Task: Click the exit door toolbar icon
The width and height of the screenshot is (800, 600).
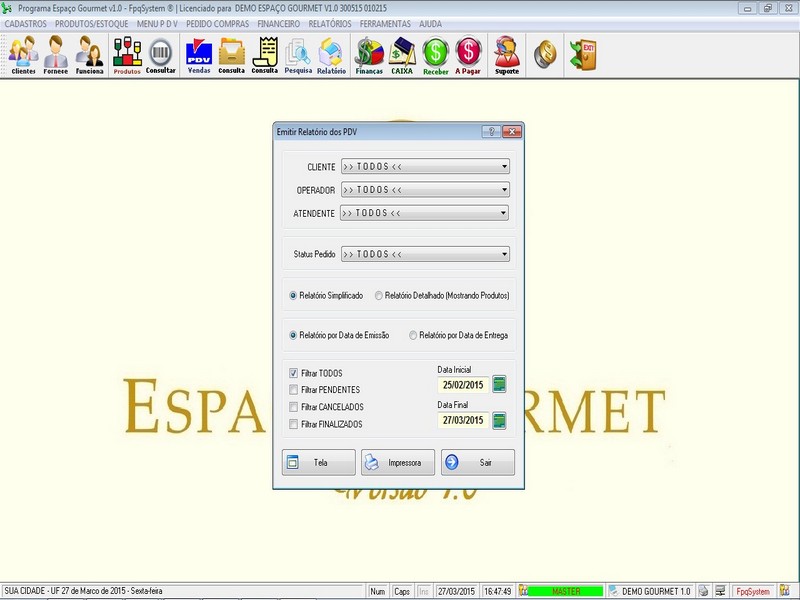Action: click(583, 54)
